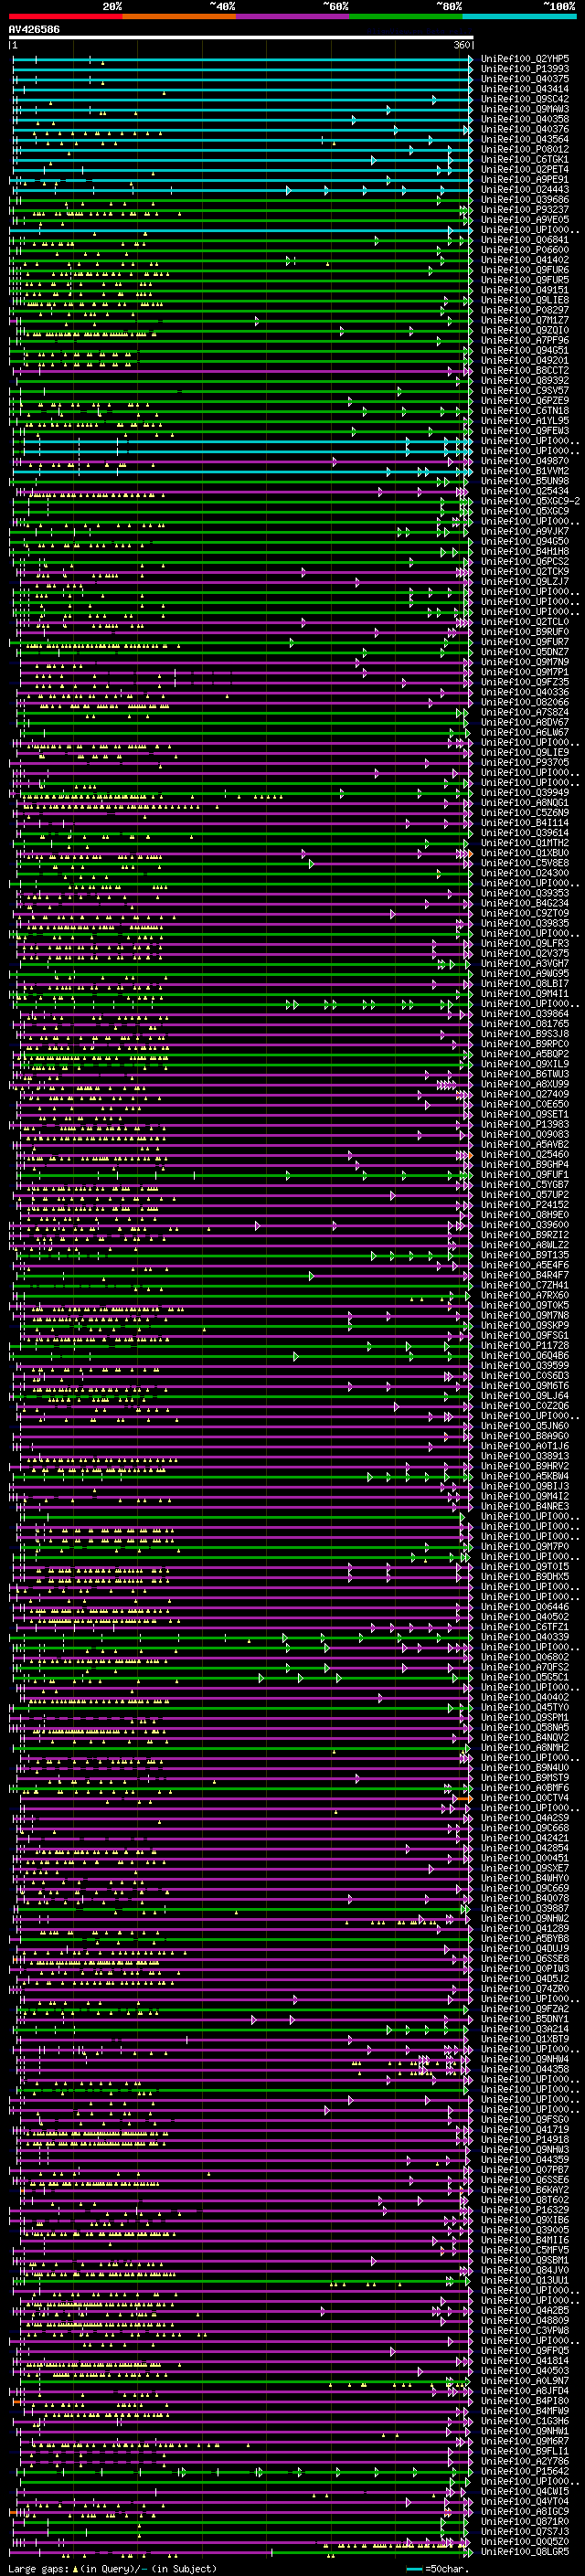The image size is (585, 2576).
Task: Select hit label UniRef100_P93237
Action: pos(525,209)
